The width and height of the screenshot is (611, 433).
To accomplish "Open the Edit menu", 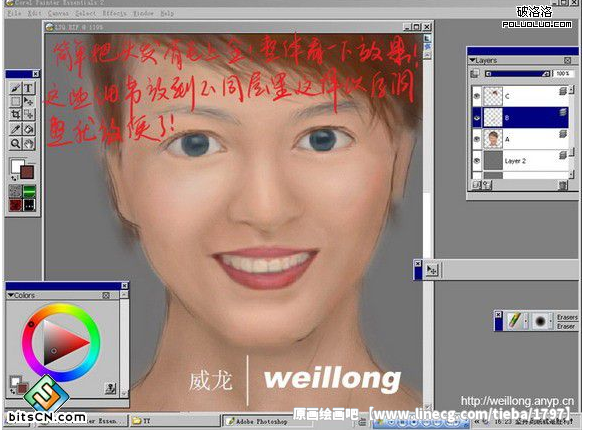I will pyautogui.click(x=34, y=13).
